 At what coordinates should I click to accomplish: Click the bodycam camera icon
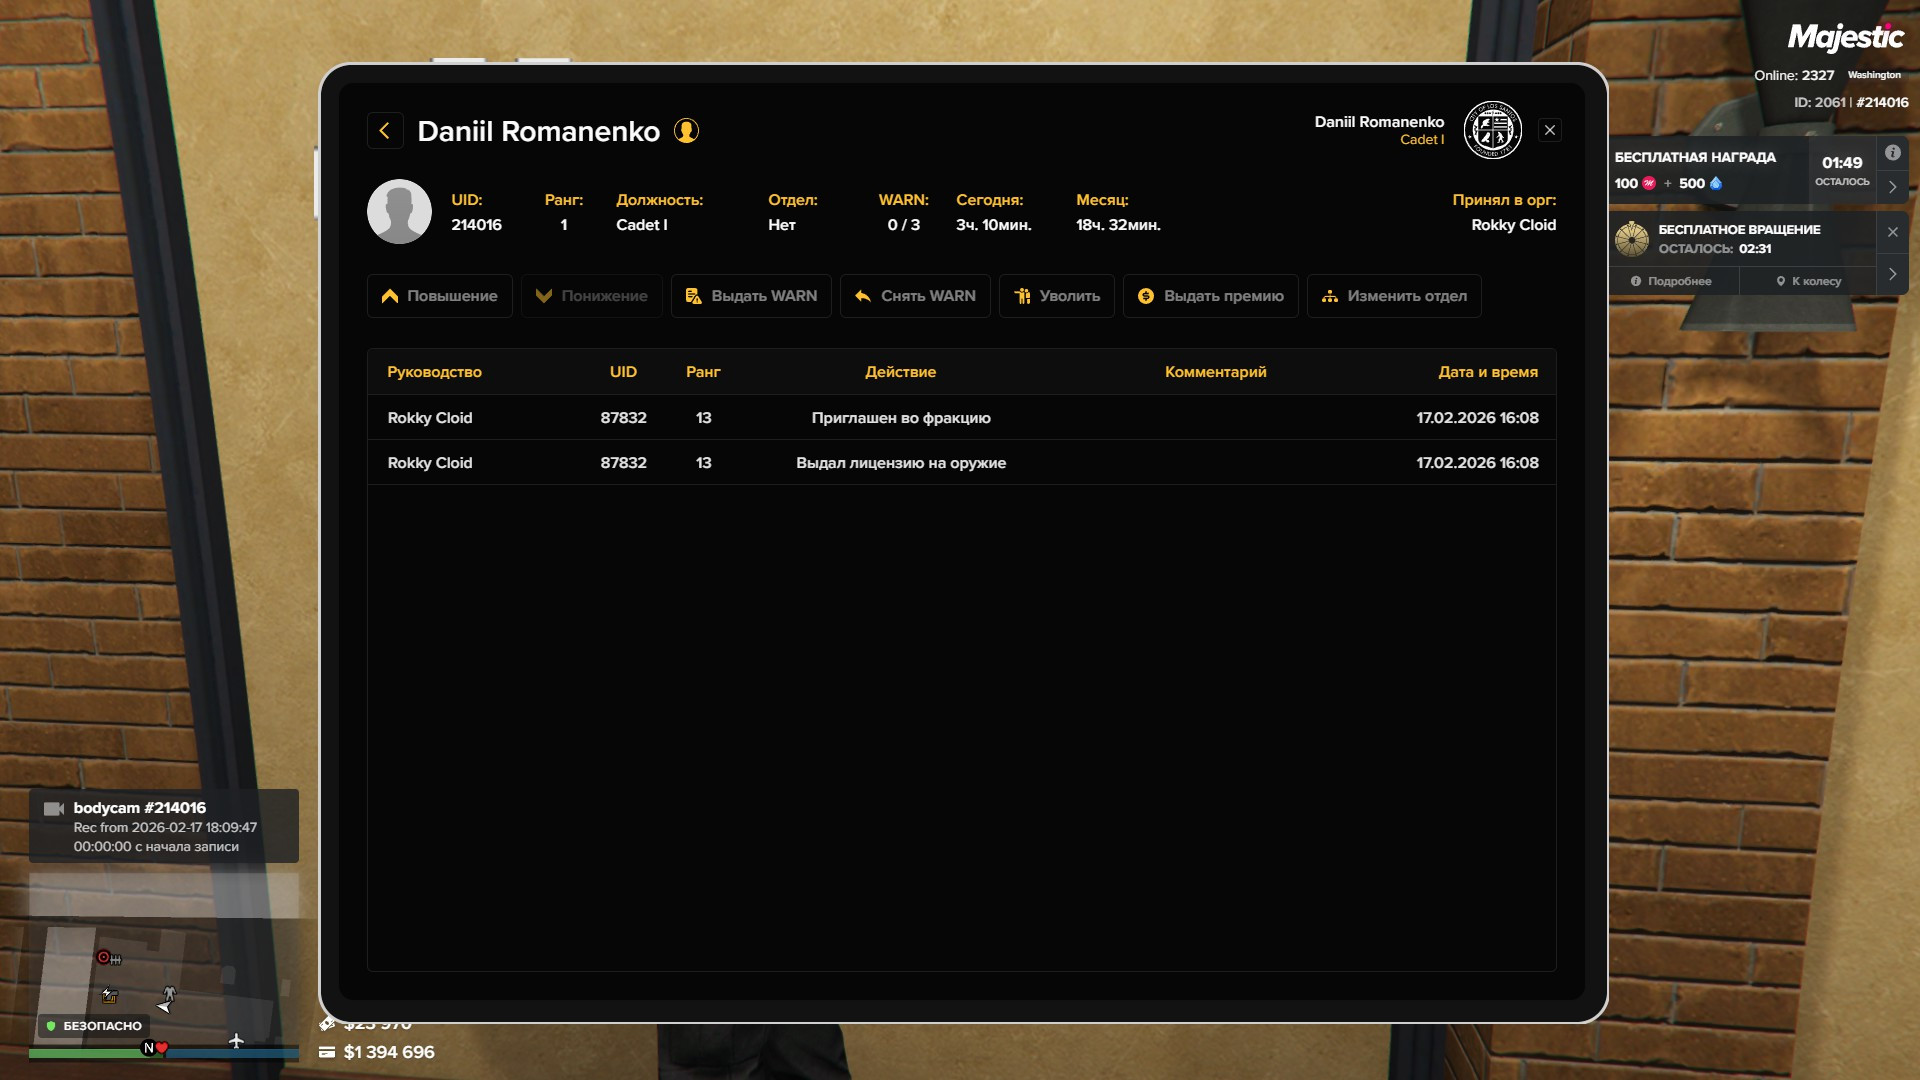(54, 809)
